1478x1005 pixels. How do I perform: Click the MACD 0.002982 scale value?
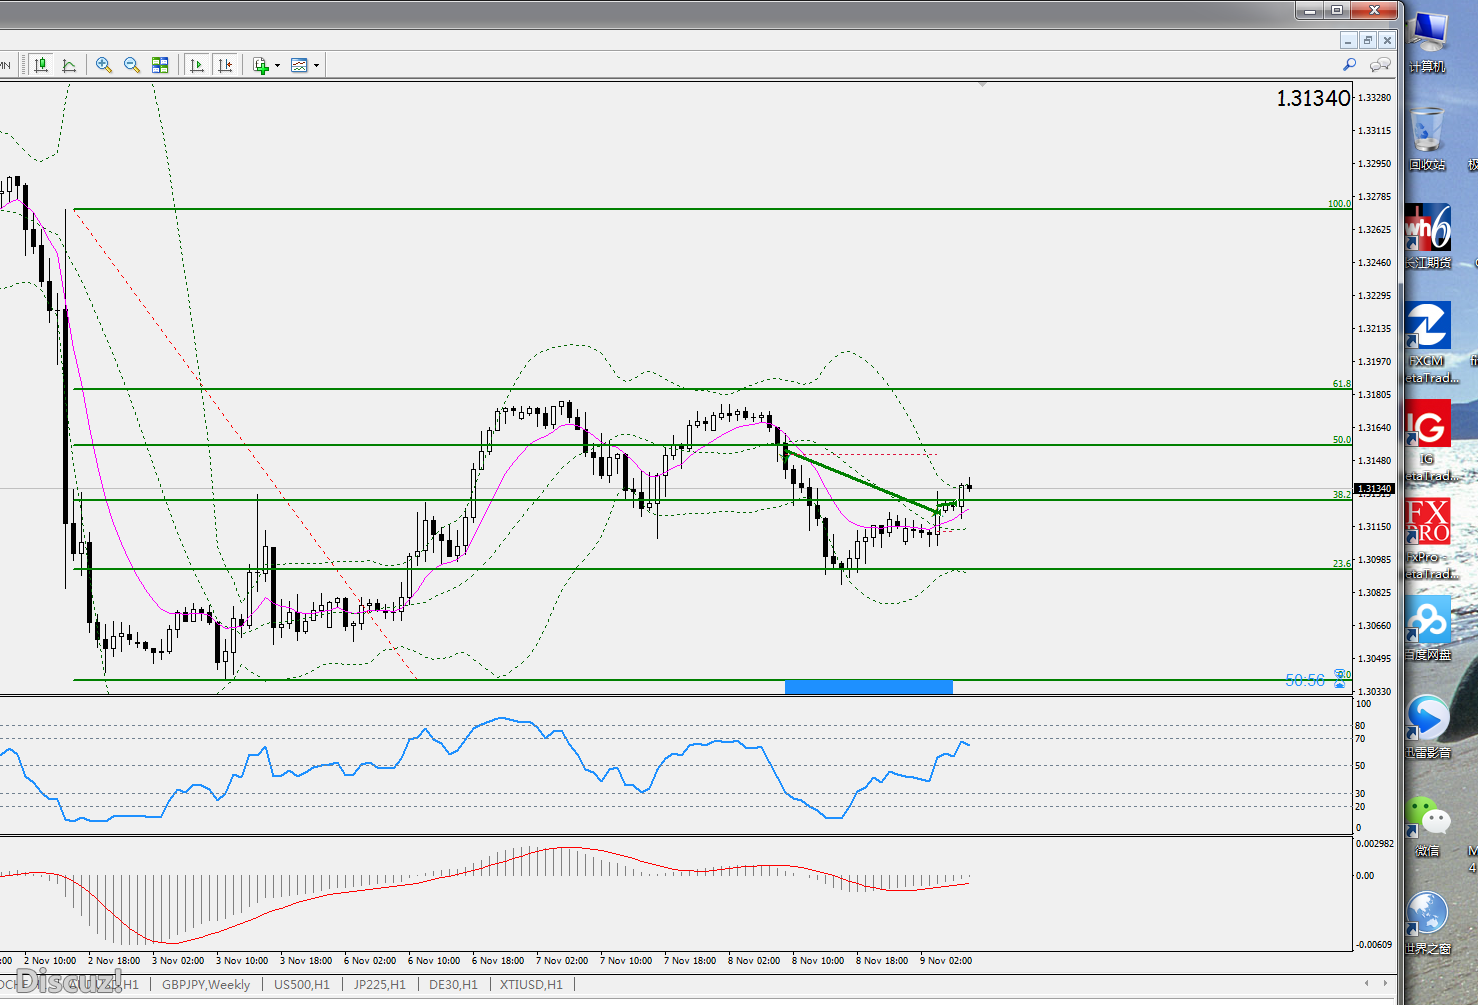[x=1375, y=844]
